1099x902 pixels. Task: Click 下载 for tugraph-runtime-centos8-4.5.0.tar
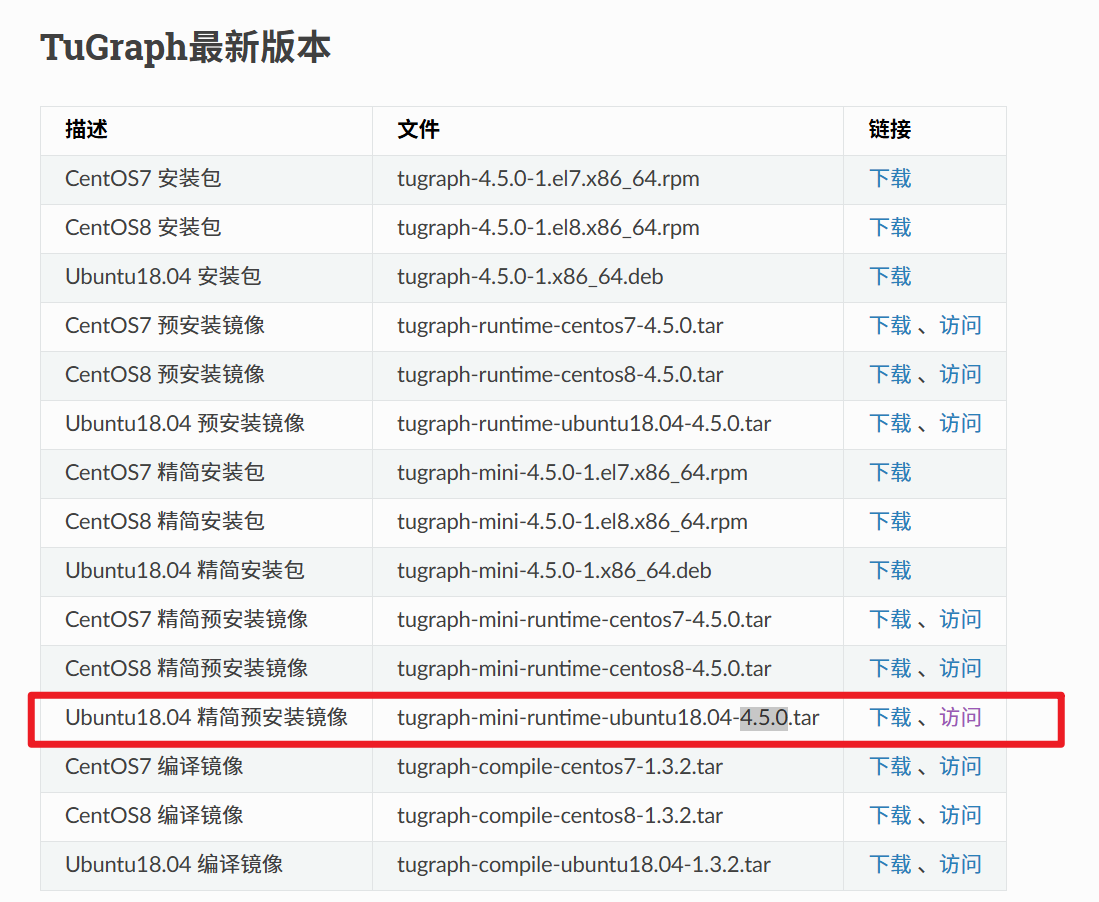[890, 375]
